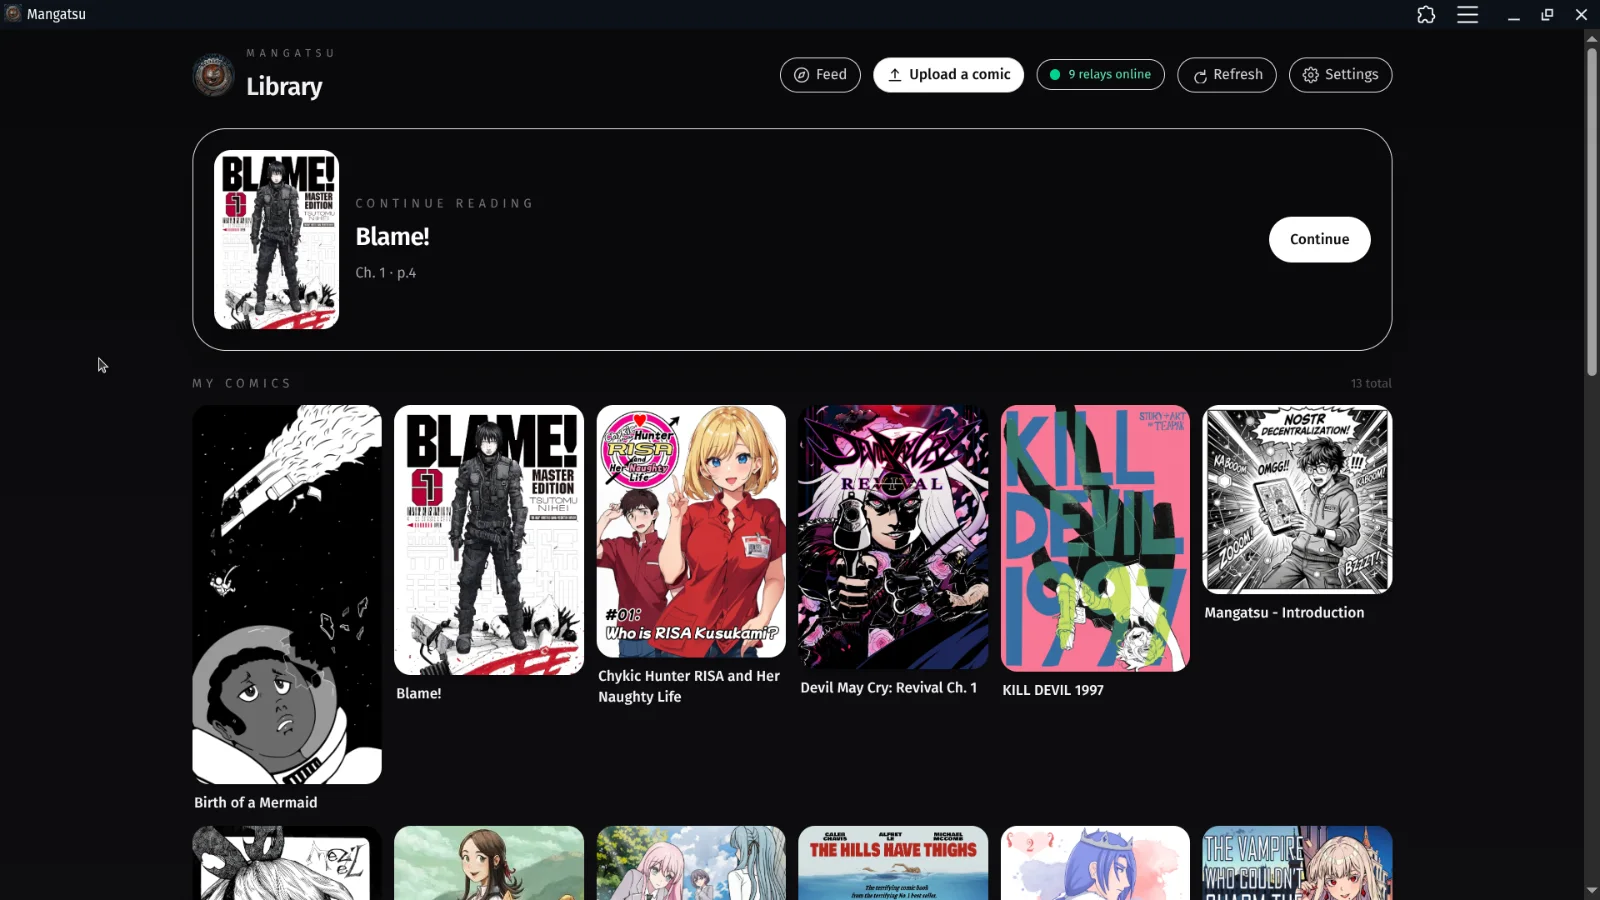Click the 'Birth of a Mermaid' title text

click(x=255, y=803)
